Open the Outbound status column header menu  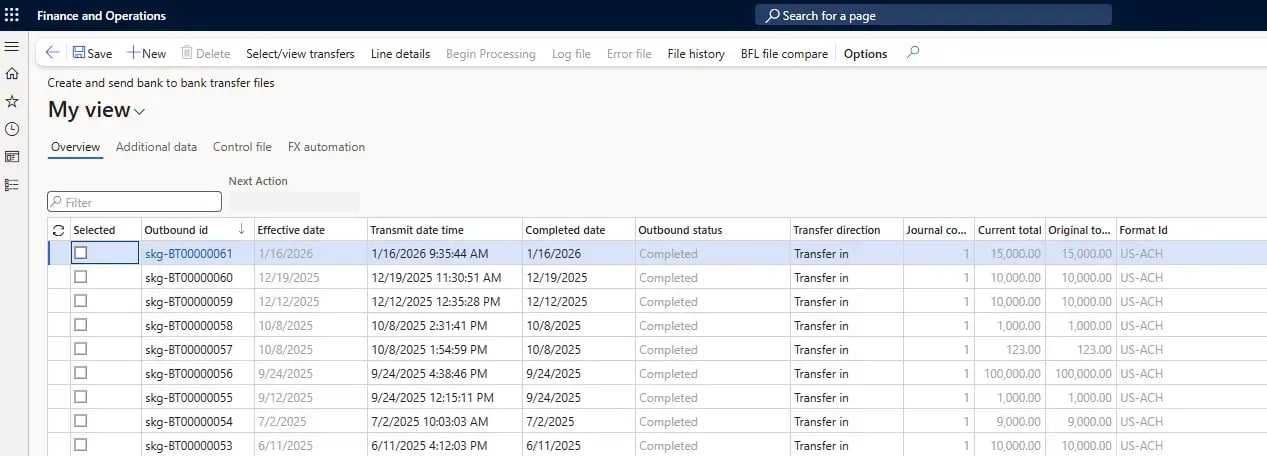tap(680, 230)
